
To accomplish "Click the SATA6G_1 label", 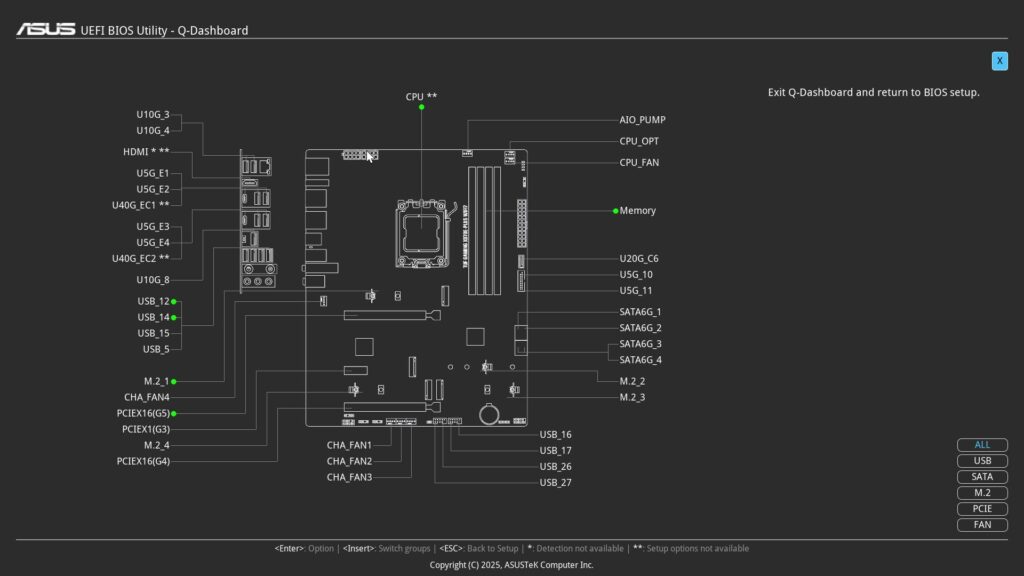I will coord(640,312).
